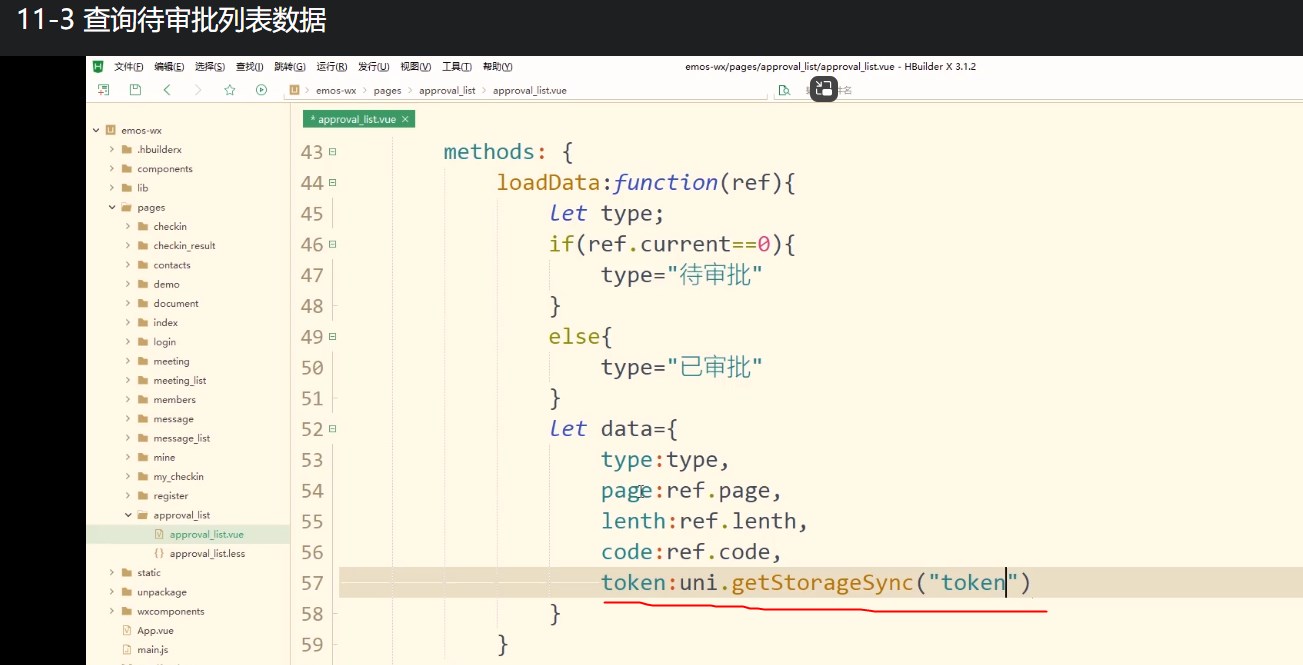Click the components folder icon
1303x665 pixels.
127,169
